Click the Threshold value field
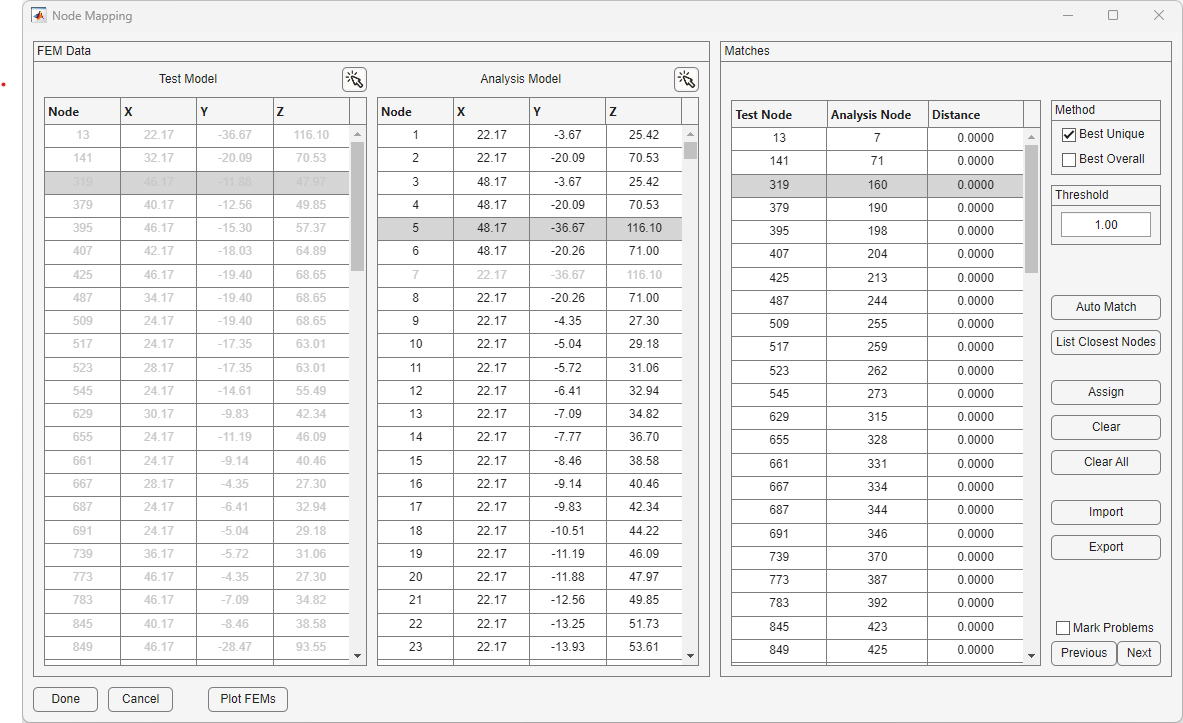The width and height of the screenshot is (1183, 723). [x=1105, y=225]
